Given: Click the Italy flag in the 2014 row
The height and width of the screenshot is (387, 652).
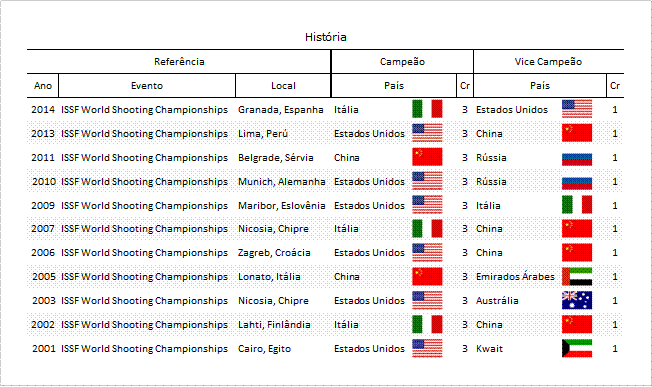Looking at the screenshot, I should tap(427, 109).
